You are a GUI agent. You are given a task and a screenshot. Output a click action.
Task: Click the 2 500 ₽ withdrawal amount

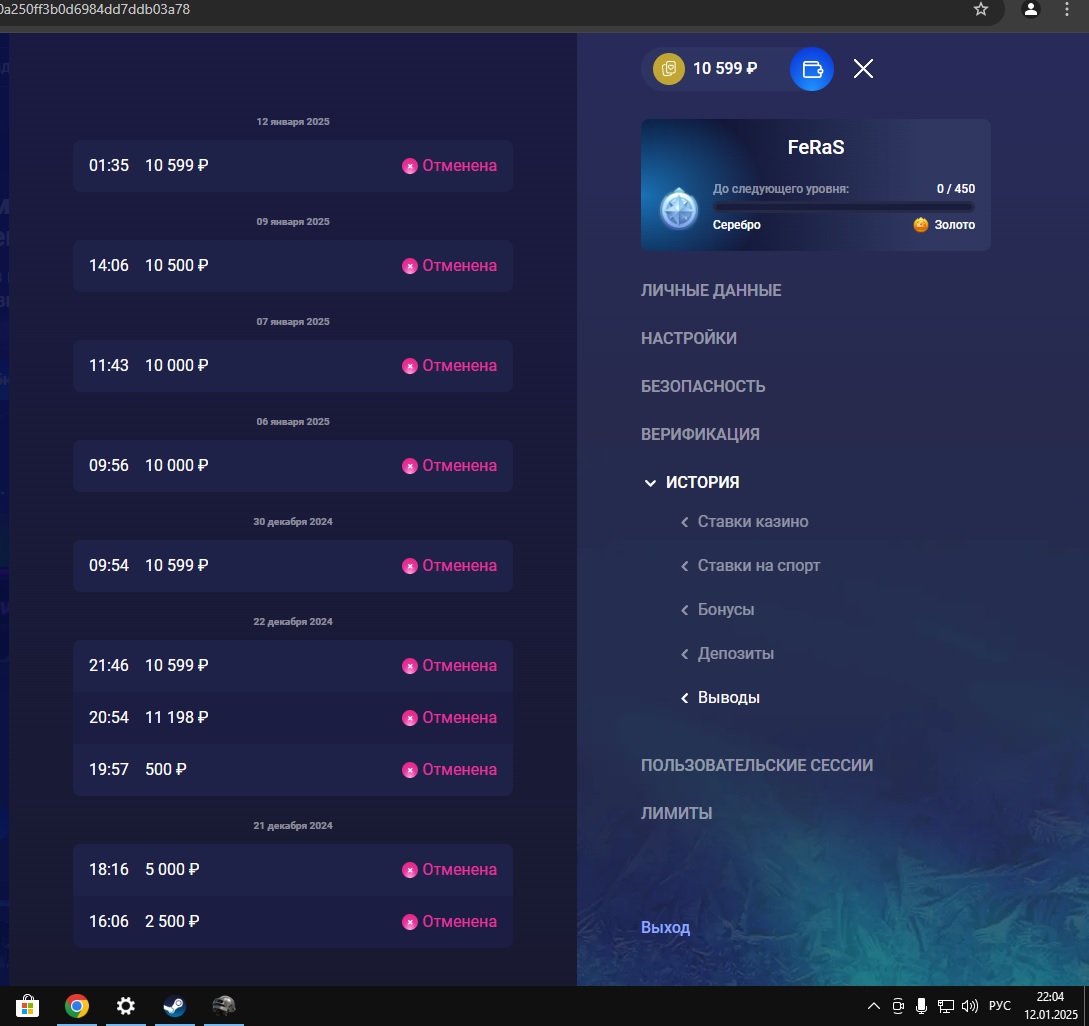[x=172, y=922]
